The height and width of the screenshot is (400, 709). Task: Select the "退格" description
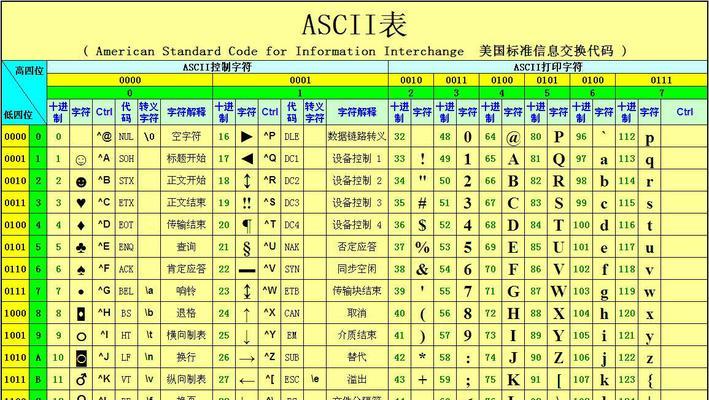coord(186,313)
